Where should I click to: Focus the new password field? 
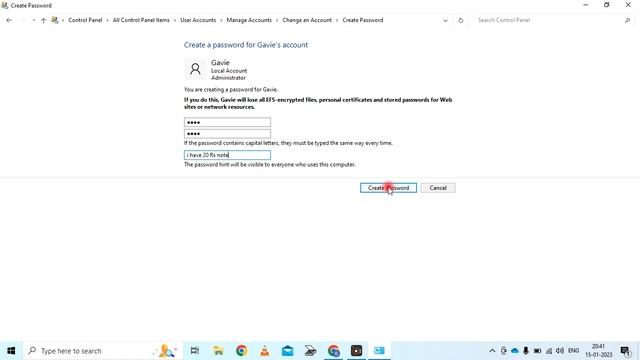227,122
